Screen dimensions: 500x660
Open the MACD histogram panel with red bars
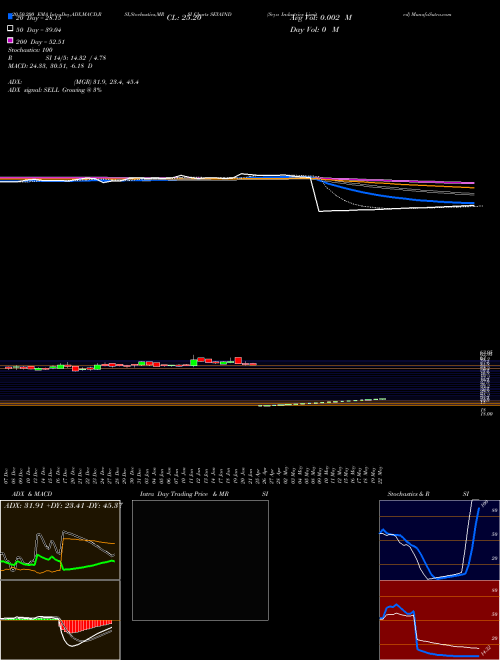coord(60,620)
